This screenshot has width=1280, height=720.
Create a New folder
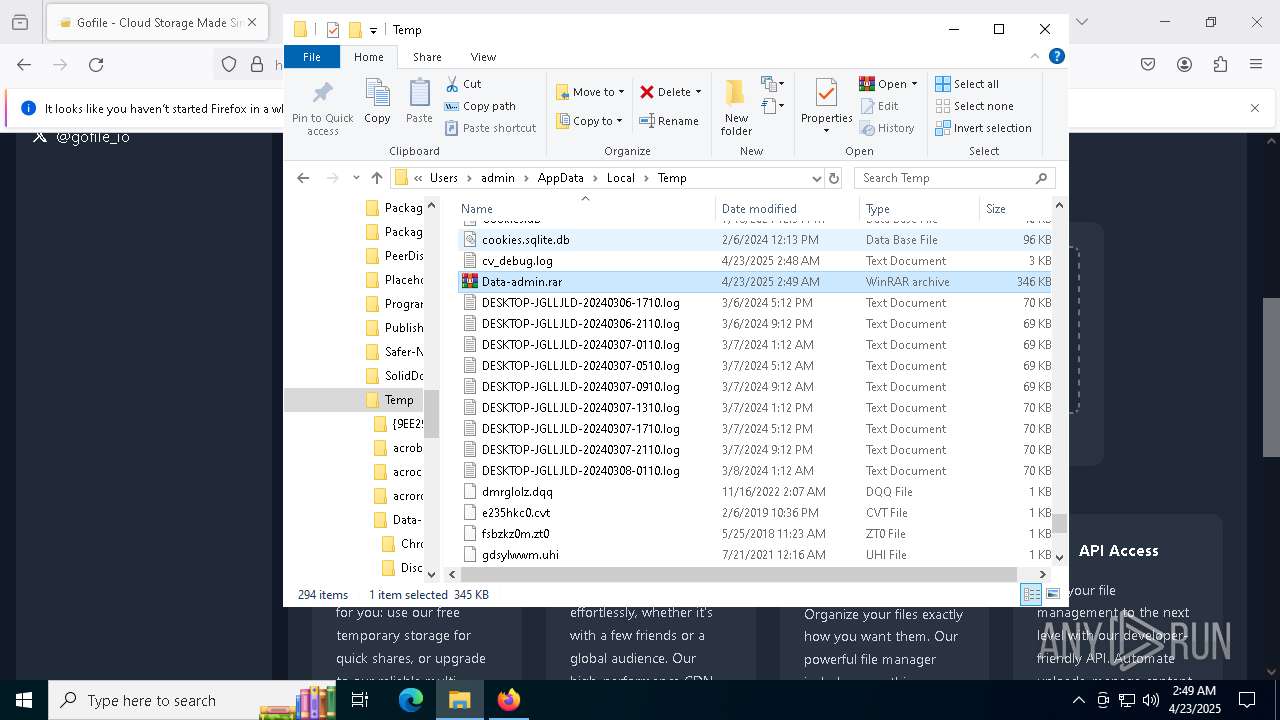(x=736, y=107)
